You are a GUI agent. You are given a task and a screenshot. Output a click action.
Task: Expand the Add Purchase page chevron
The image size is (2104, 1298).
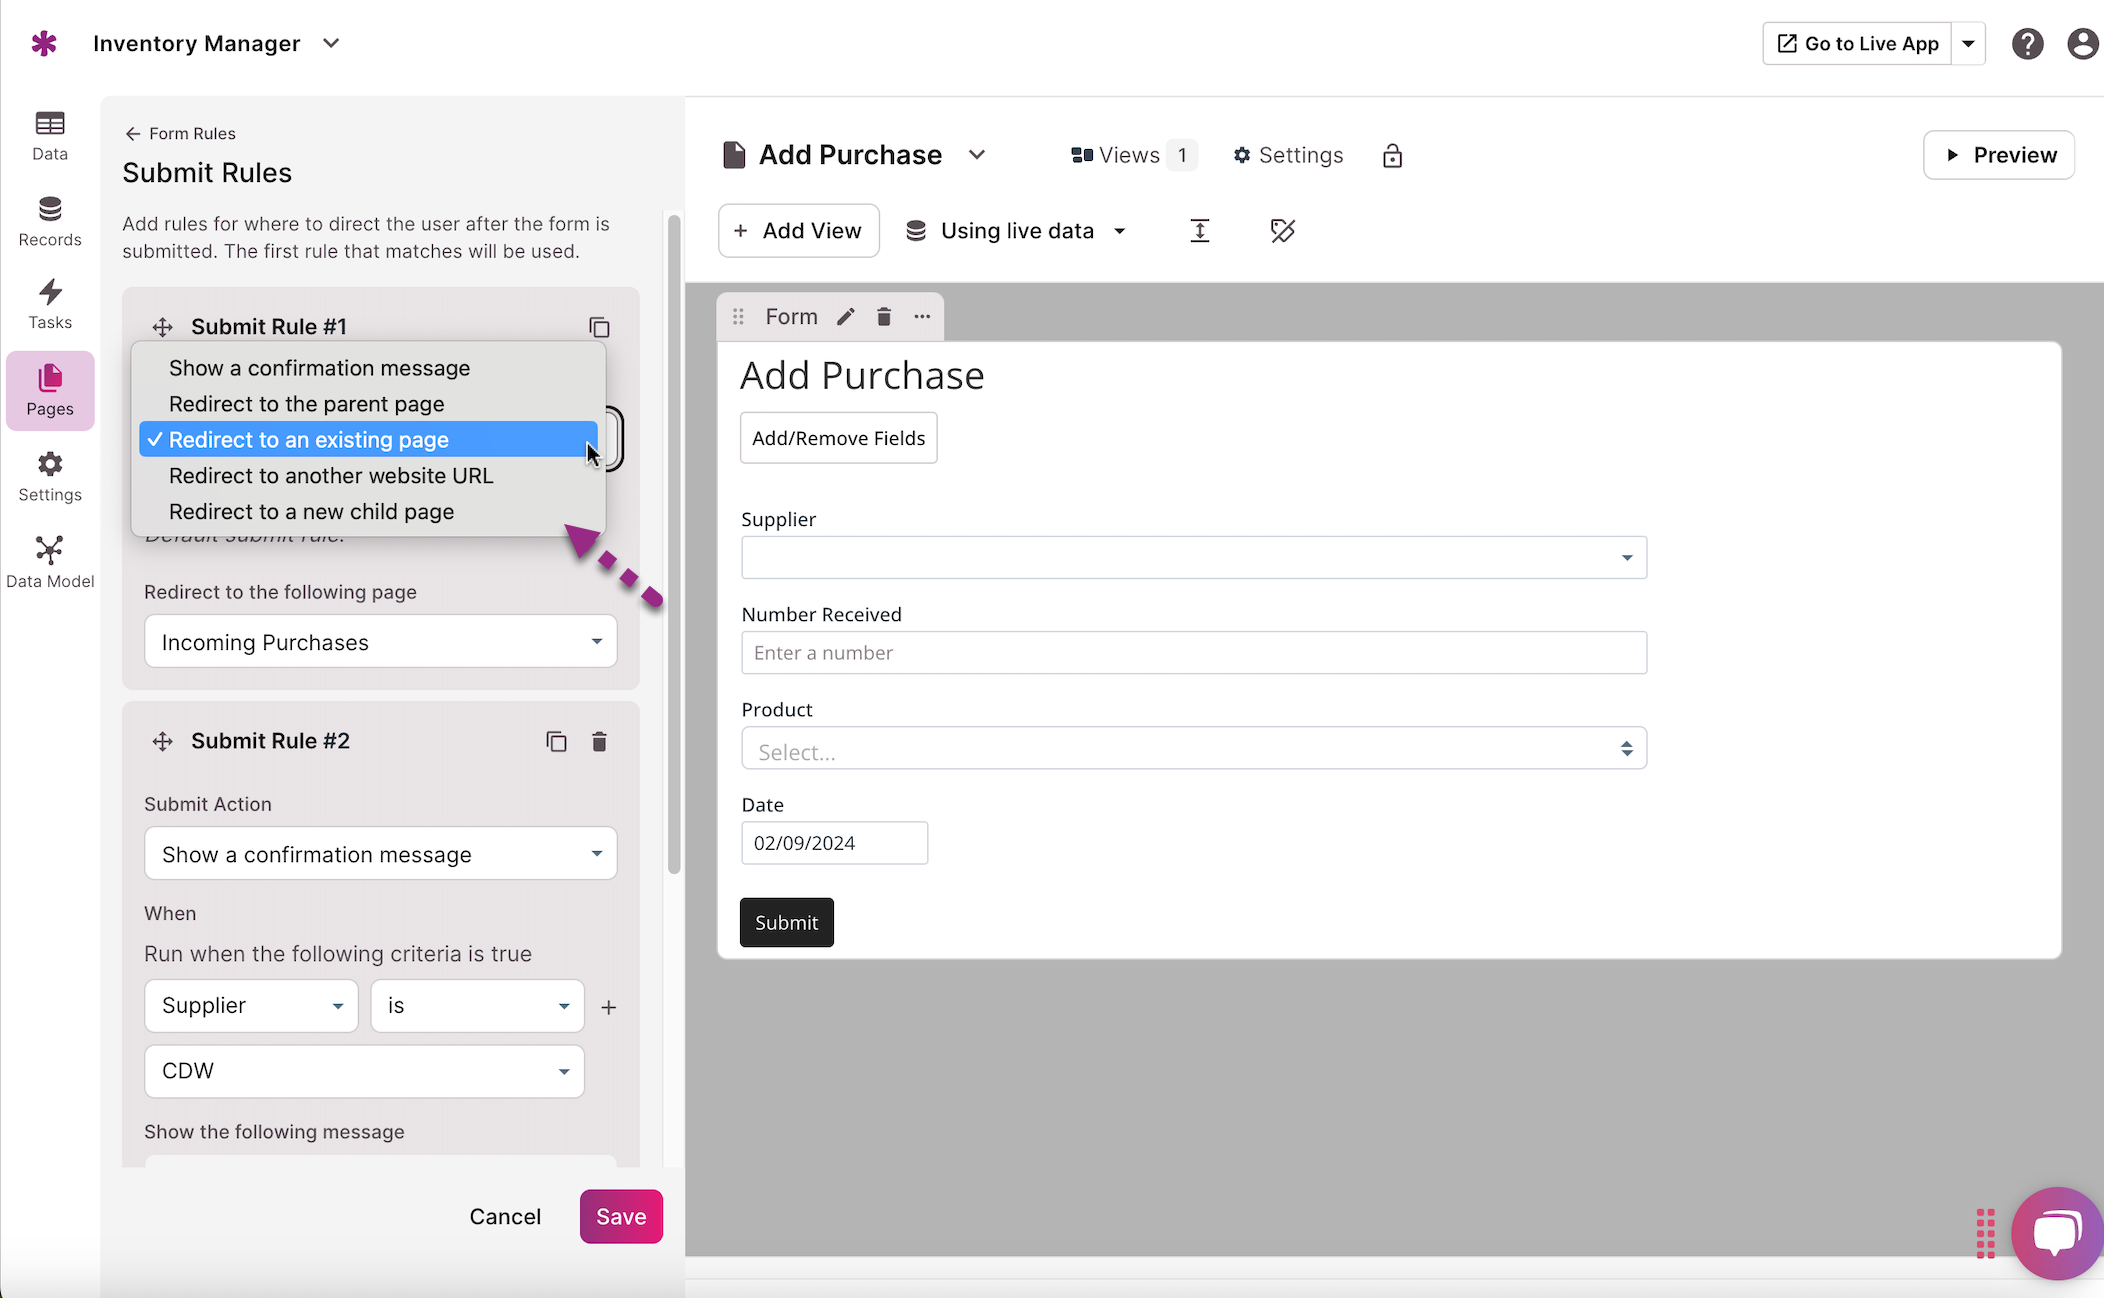click(x=977, y=155)
